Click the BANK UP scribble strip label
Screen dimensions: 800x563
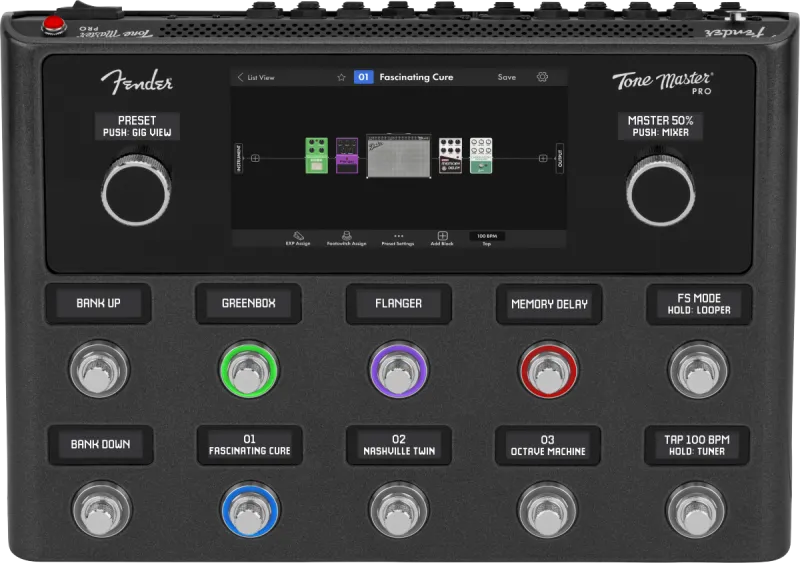coord(98,303)
